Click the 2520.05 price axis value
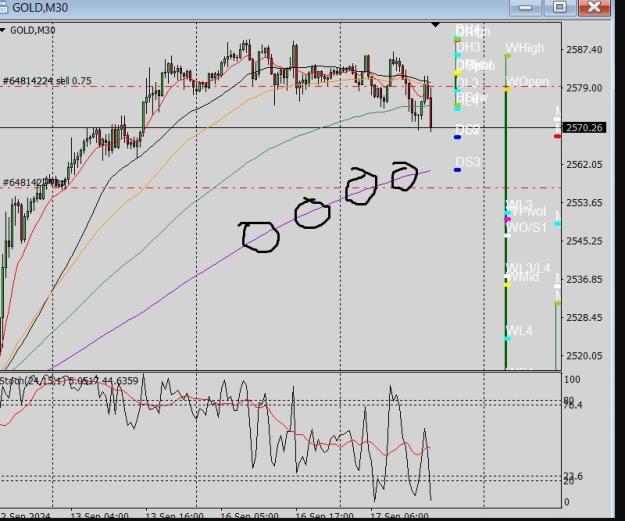Viewport: 625px width, 521px height. [x=584, y=356]
